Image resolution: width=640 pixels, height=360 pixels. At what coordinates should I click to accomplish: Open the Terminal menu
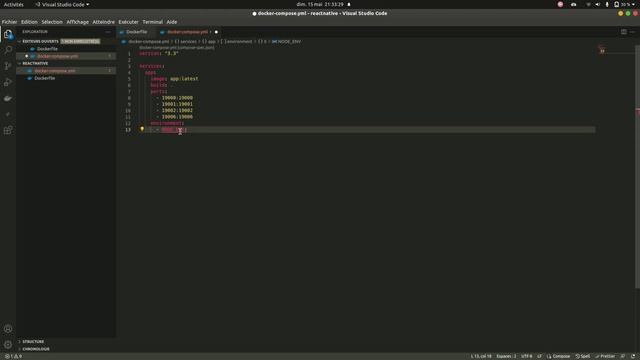pyautogui.click(x=153, y=22)
